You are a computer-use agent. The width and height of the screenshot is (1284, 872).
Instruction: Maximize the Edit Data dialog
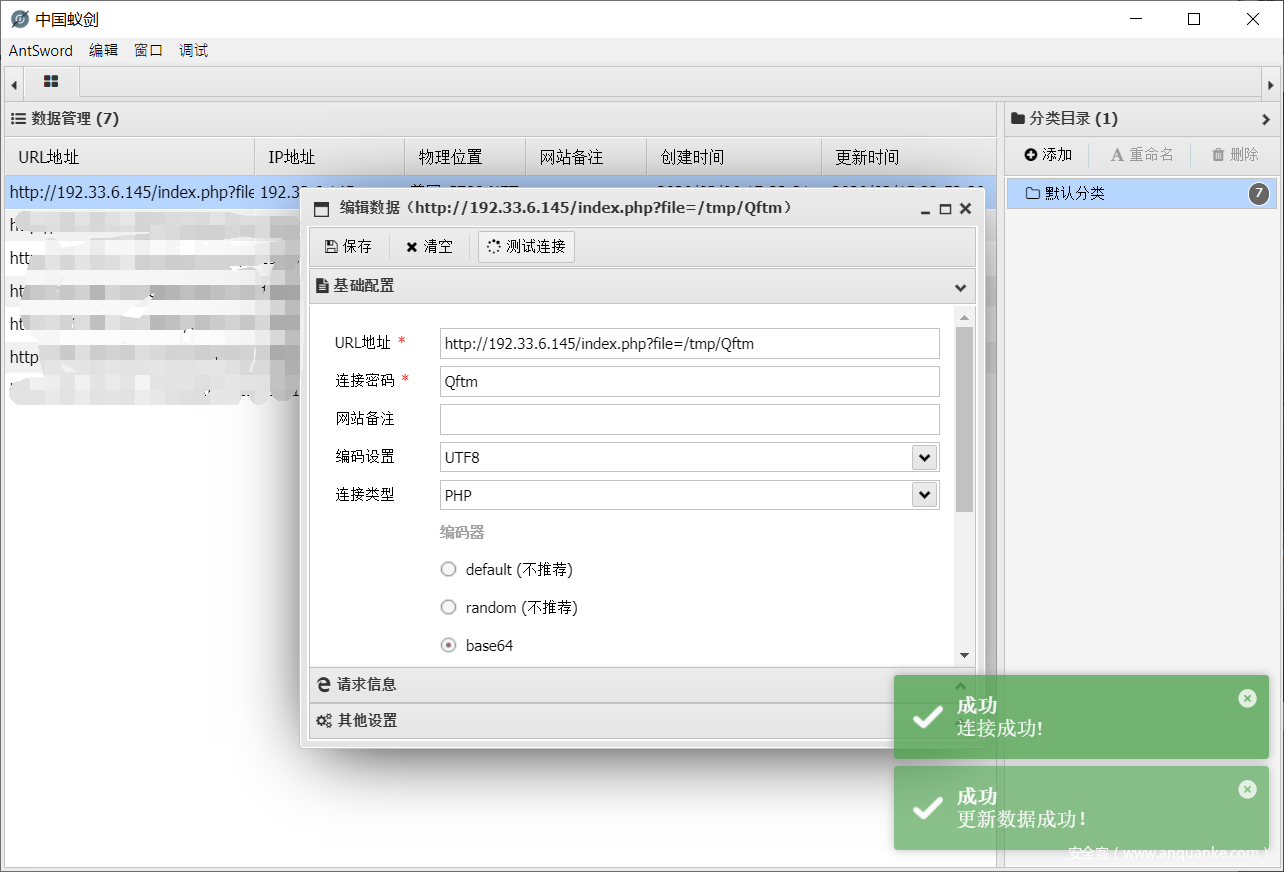tap(945, 209)
